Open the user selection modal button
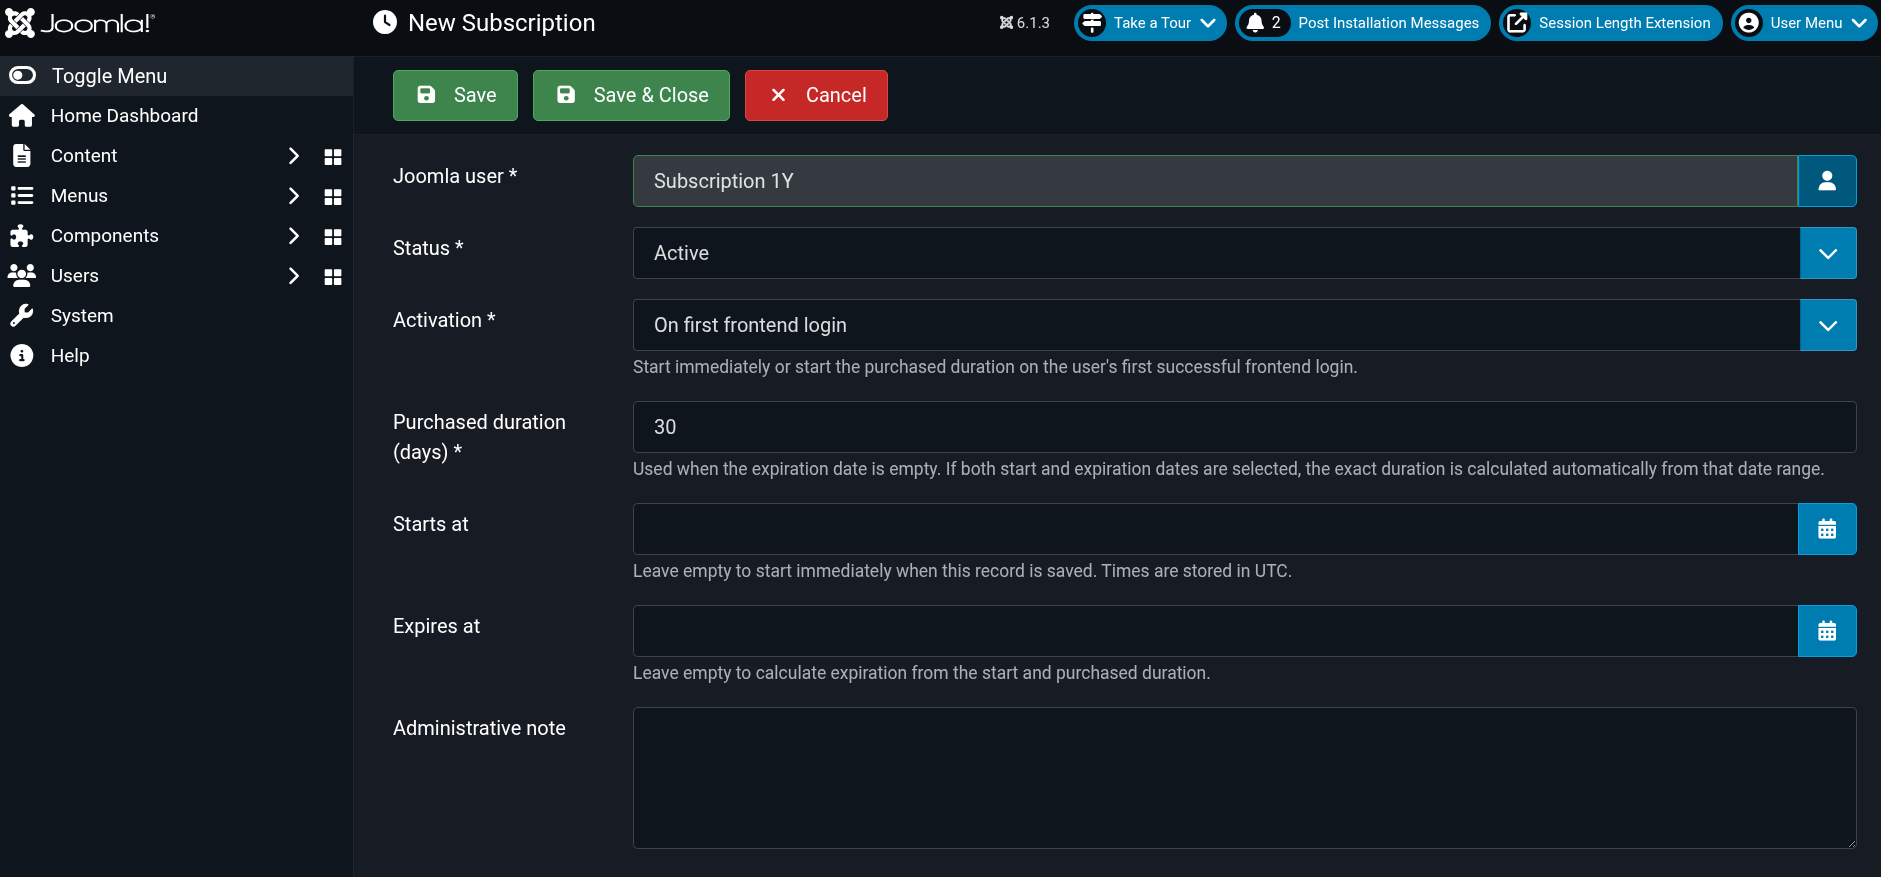 click(x=1827, y=181)
